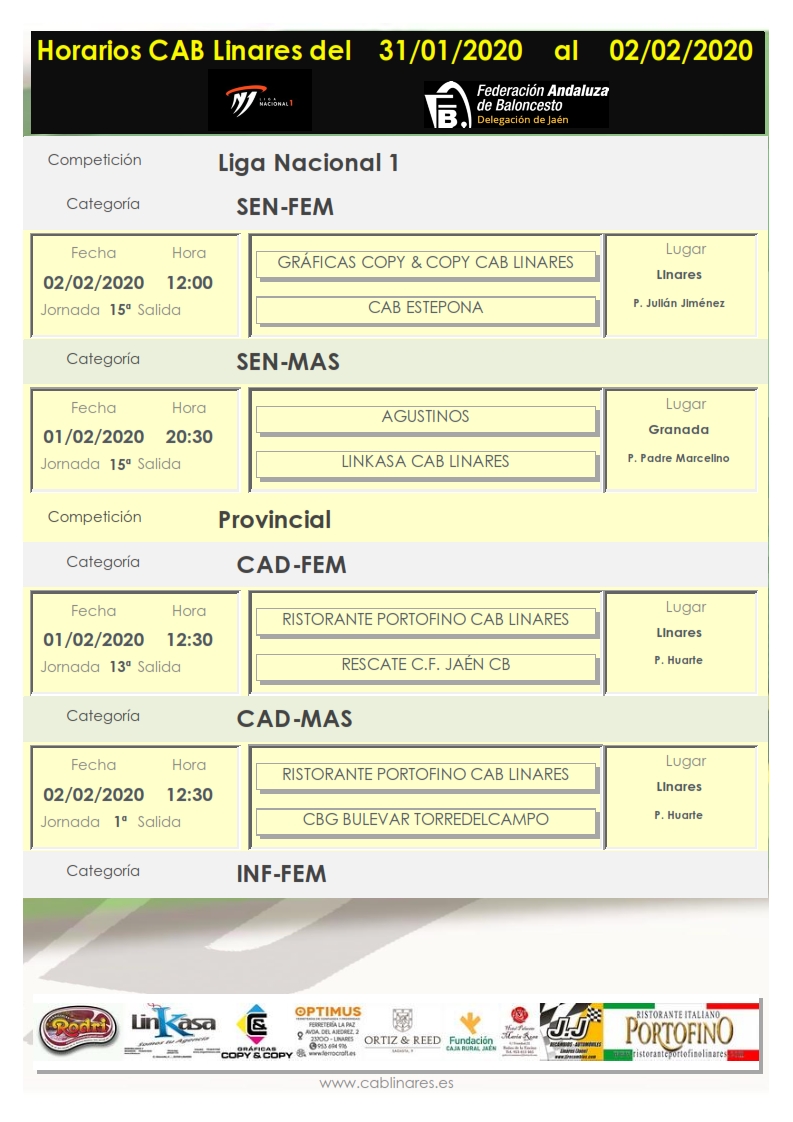This screenshot has height=1122, width=793.
Task: Click the J.J Recambios Automóviles logo
Action: point(571,1031)
